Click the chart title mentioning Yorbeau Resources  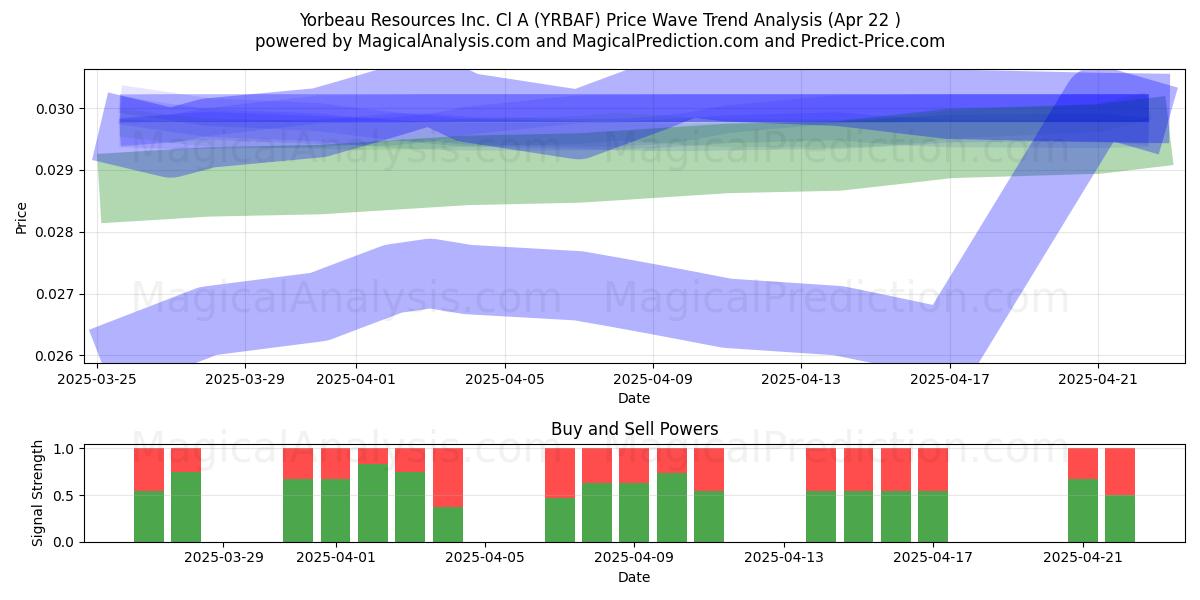pyautogui.click(x=599, y=20)
